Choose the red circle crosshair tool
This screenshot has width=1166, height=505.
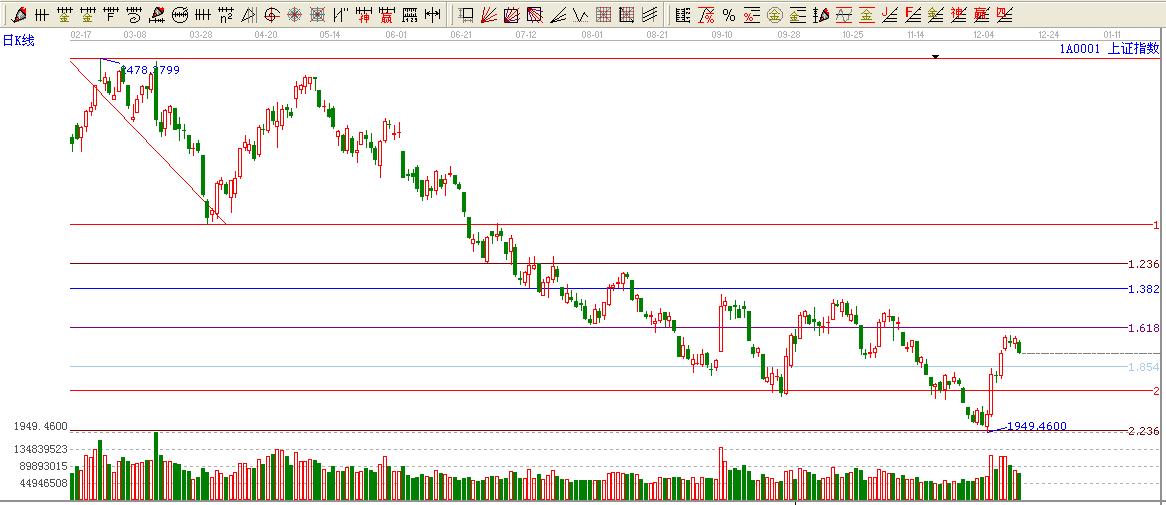point(272,14)
